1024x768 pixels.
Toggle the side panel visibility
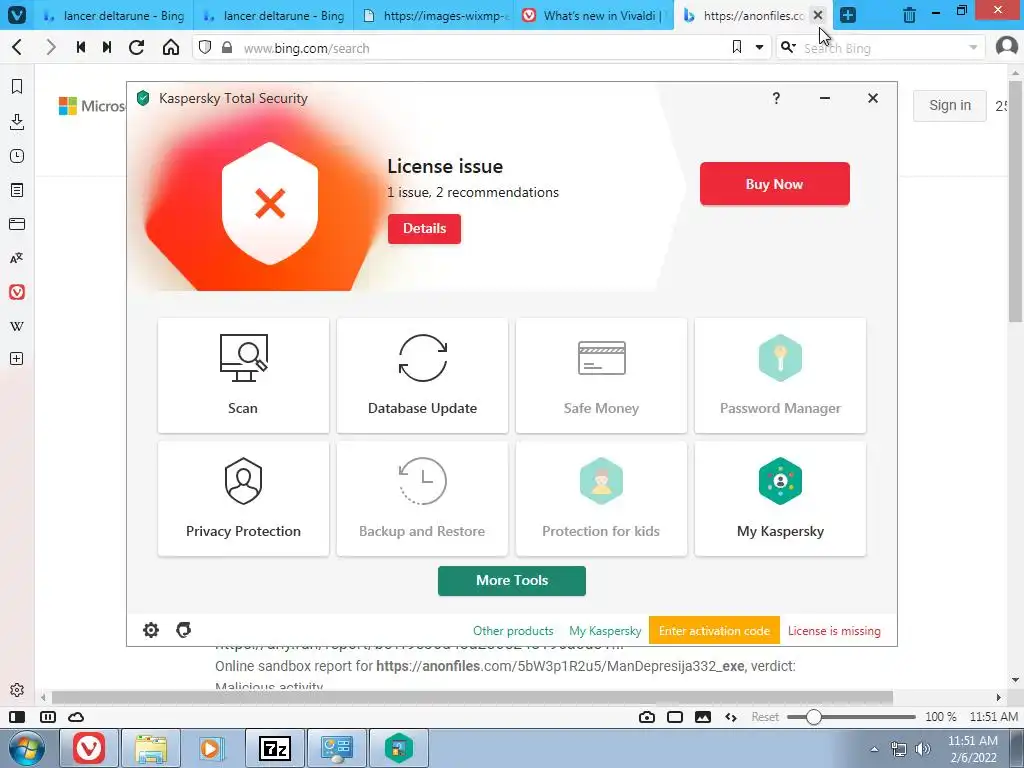(x=17, y=717)
